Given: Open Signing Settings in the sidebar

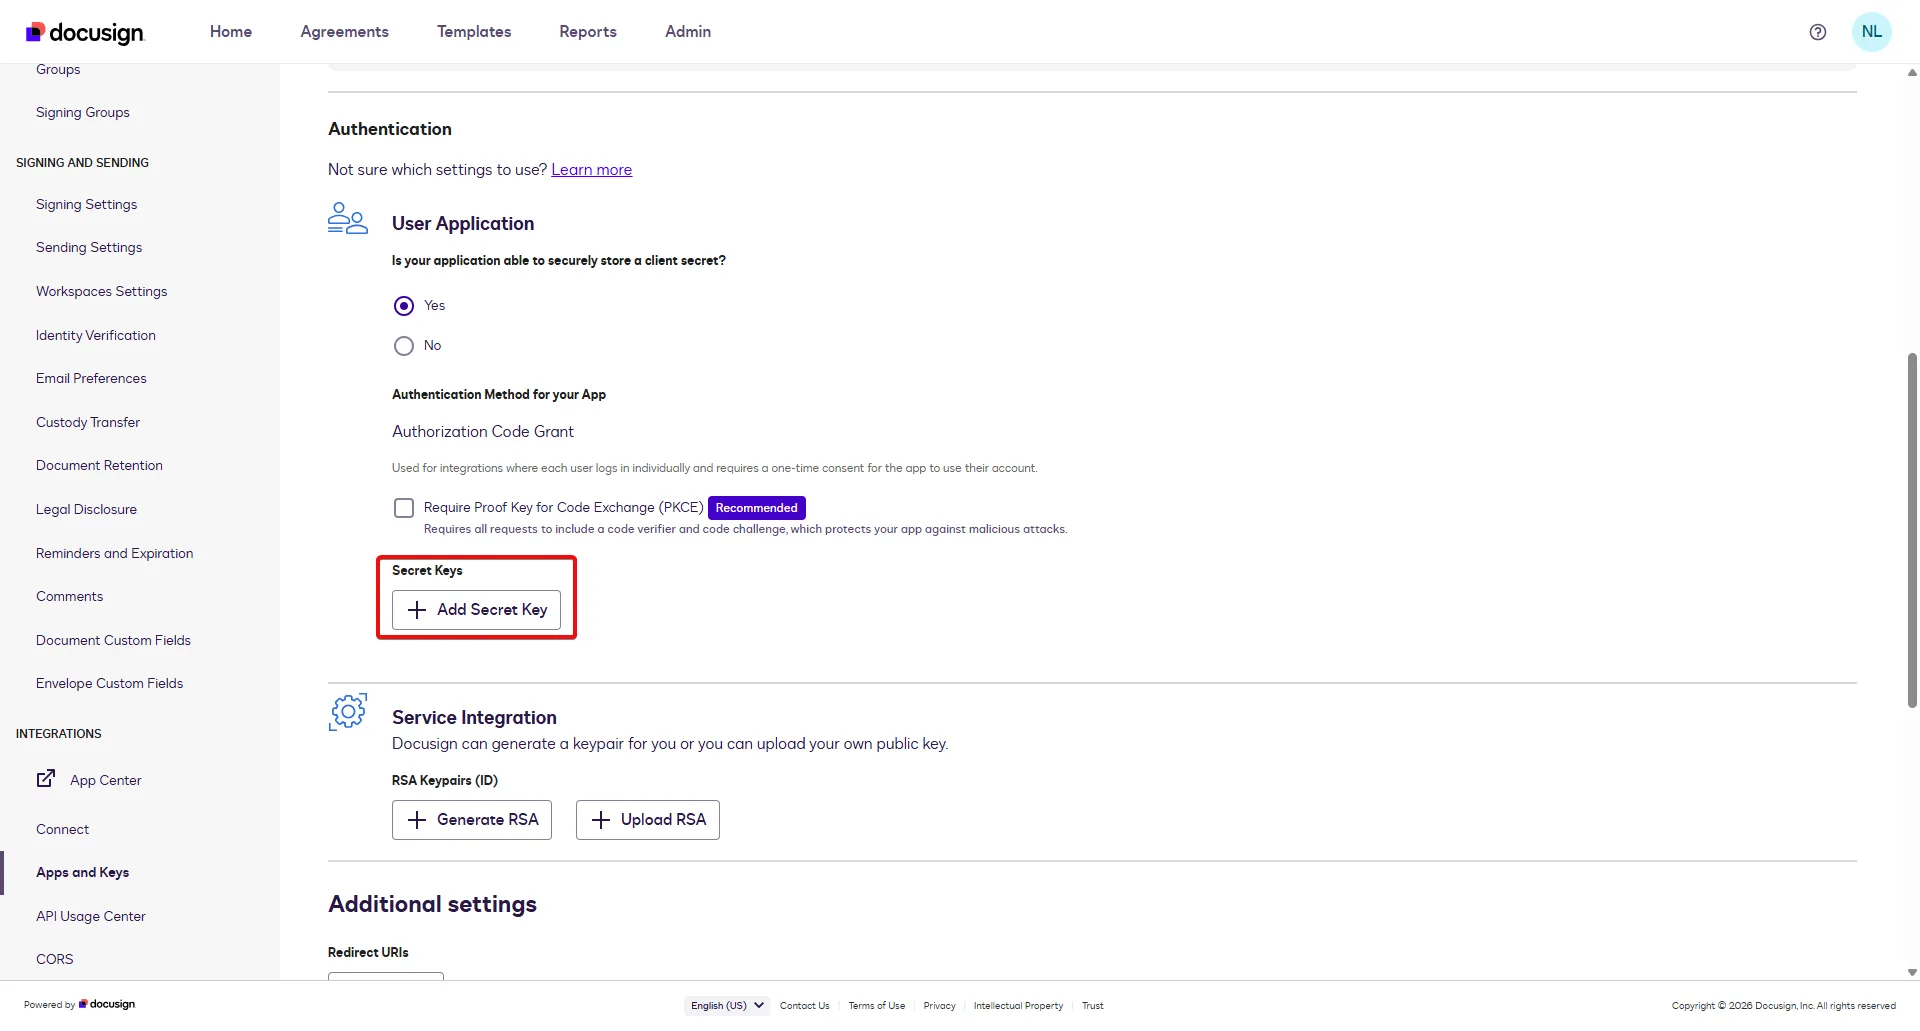Looking at the screenshot, I should (x=87, y=205).
